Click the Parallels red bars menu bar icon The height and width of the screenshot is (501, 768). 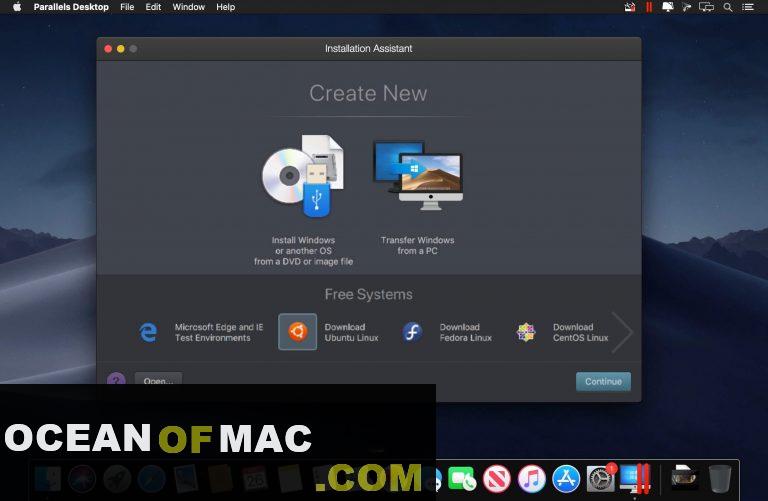point(649,7)
